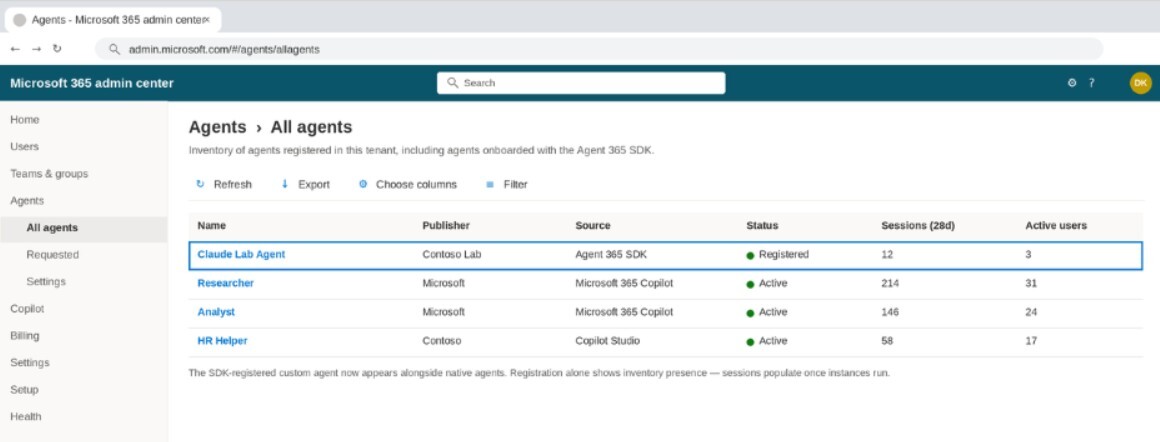The width and height of the screenshot is (1160, 442).
Task: Click the Copilot Studio source cell
Action: pos(607,341)
